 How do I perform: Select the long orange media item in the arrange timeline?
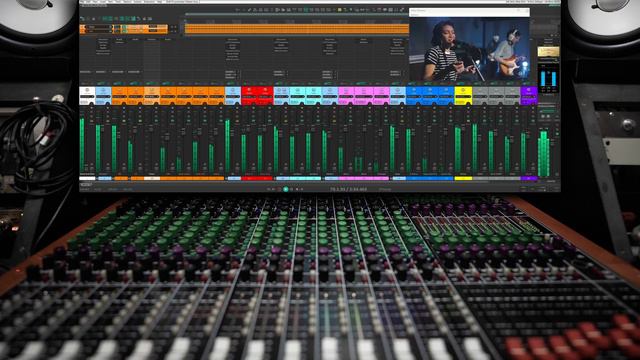pos(297,29)
